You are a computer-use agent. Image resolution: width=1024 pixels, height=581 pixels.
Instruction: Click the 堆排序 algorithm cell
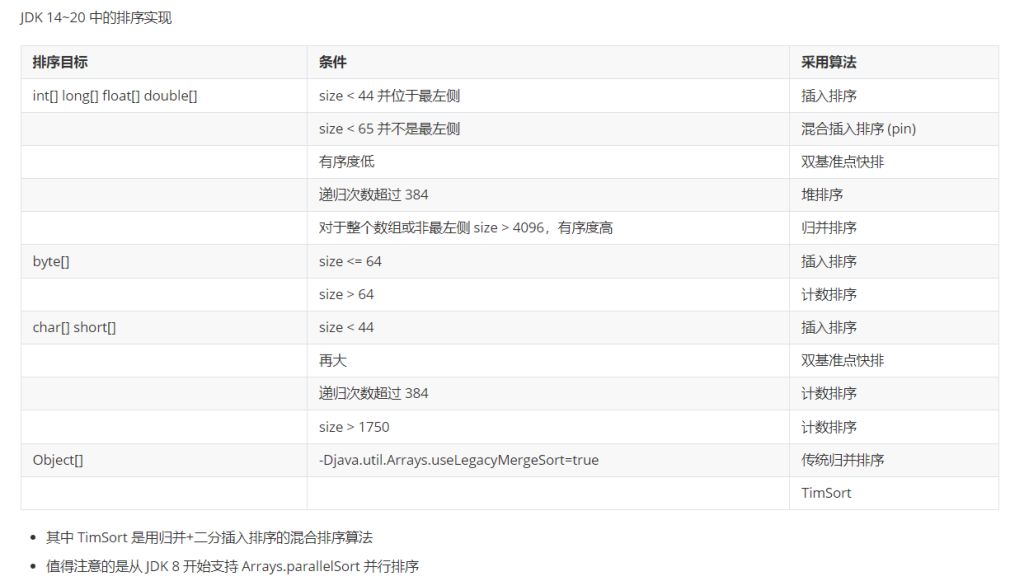point(822,195)
